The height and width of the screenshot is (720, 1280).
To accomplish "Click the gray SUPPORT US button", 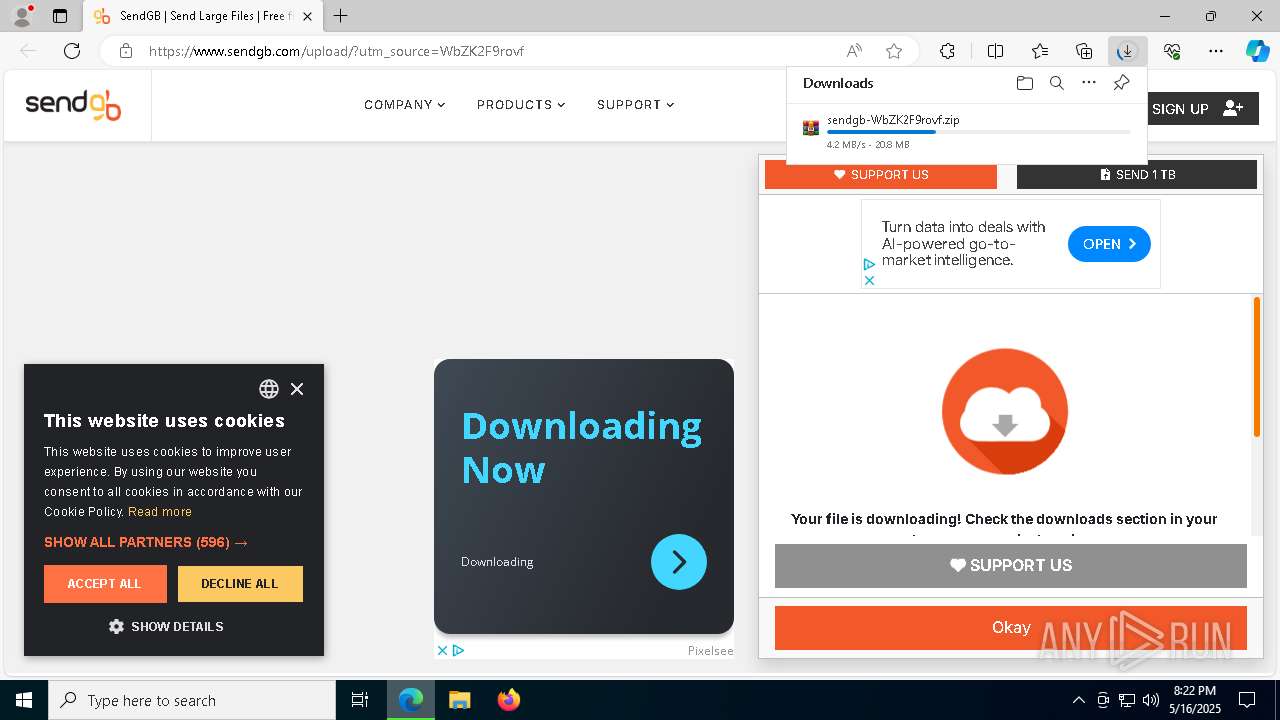I will (1011, 566).
